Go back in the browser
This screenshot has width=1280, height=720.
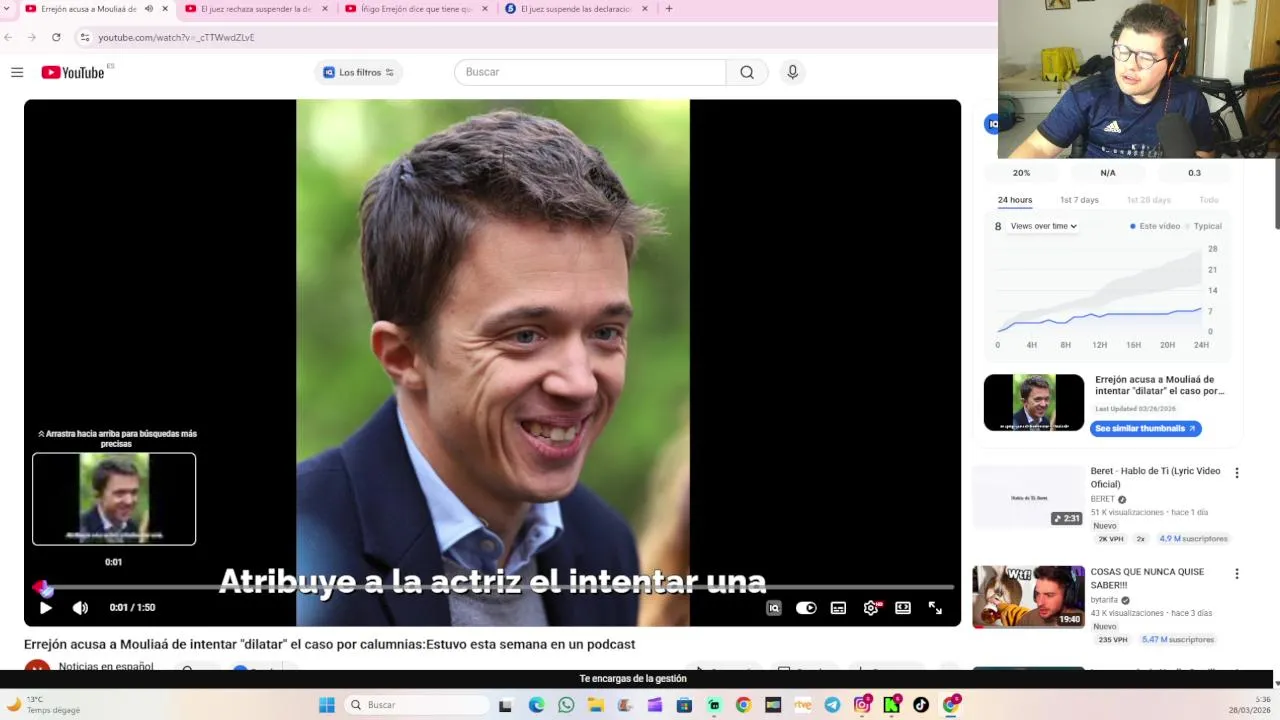pyautogui.click(x=8, y=37)
